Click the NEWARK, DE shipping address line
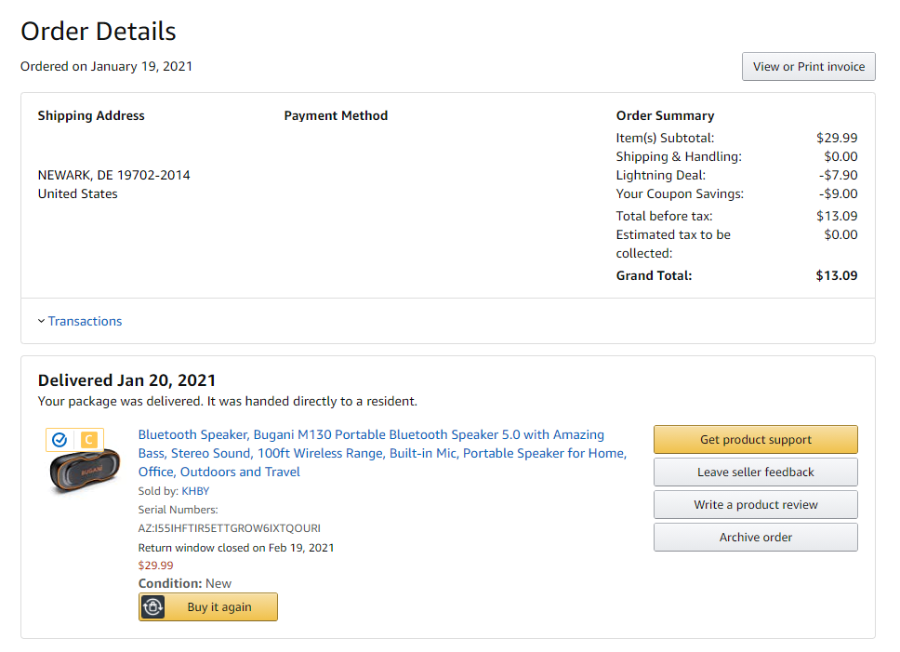The image size is (900, 652). pyautogui.click(x=114, y=175)
